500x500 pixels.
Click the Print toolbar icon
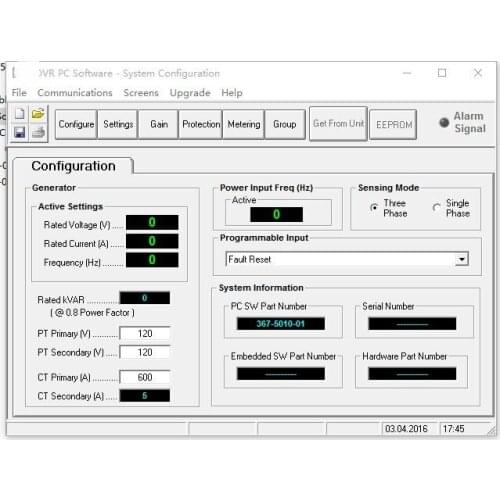38,133
